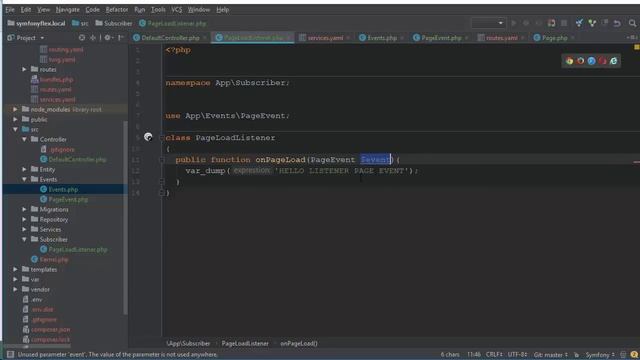Open file in Internet Explorer icon
The image size is (640, 360).
coord(613,61)
